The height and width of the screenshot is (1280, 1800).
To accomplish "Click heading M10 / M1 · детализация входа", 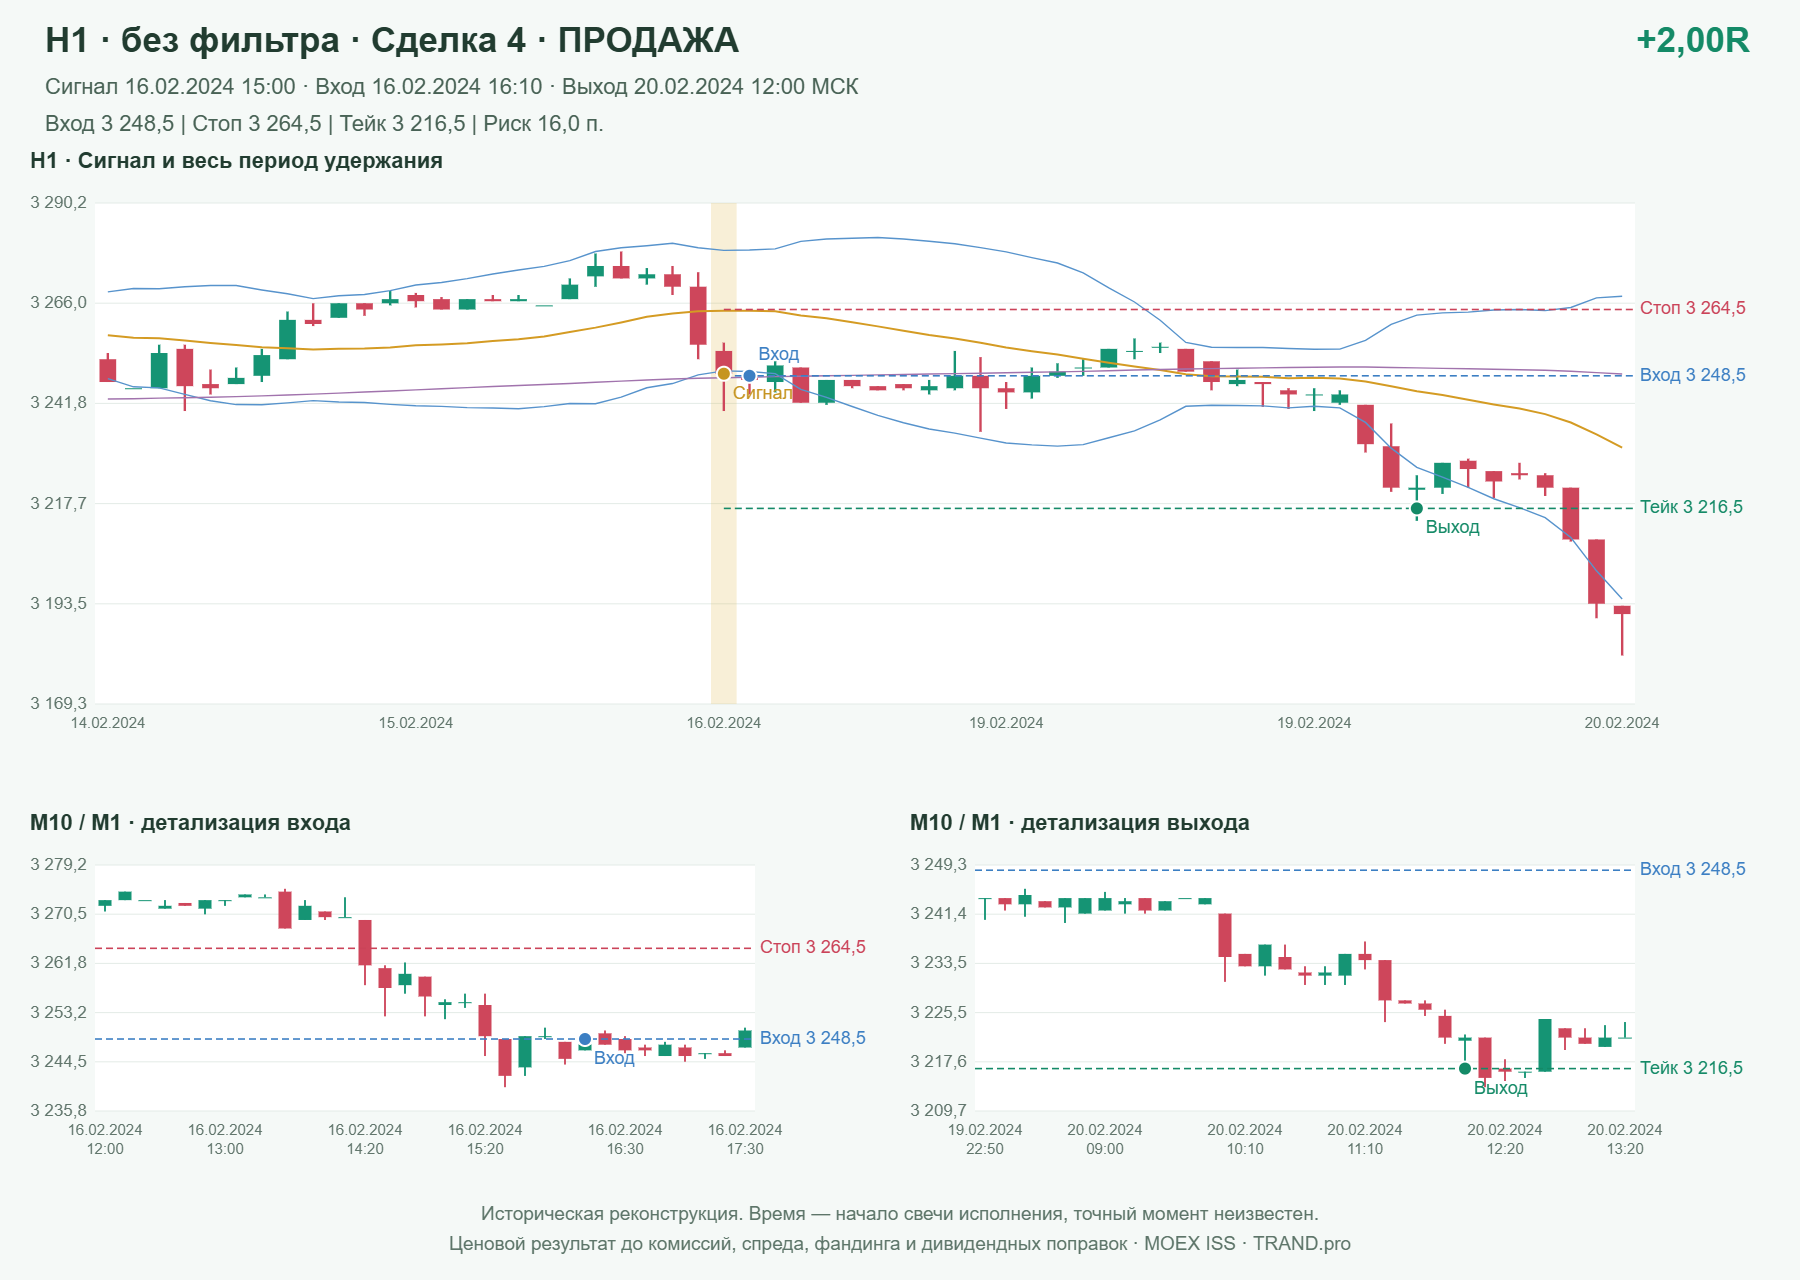I will point(190,823).
